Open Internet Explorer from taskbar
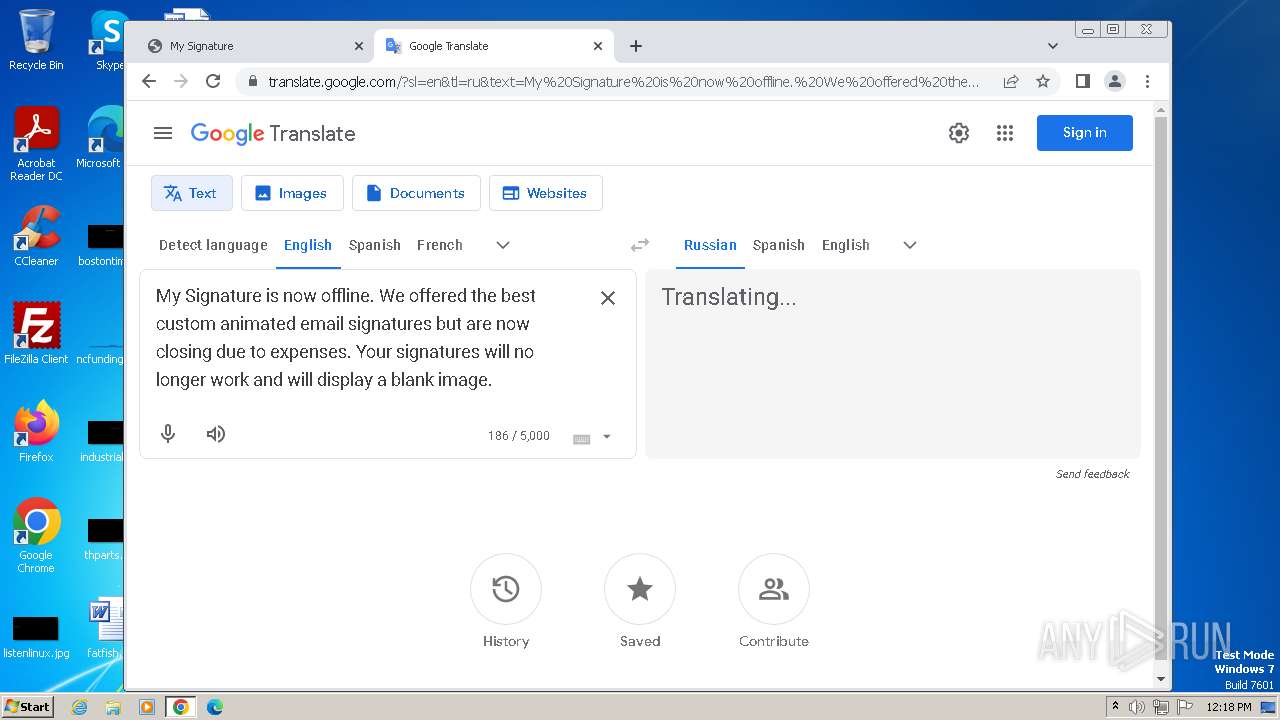This screenshot has width=1280, height=720. pos(79,707)
